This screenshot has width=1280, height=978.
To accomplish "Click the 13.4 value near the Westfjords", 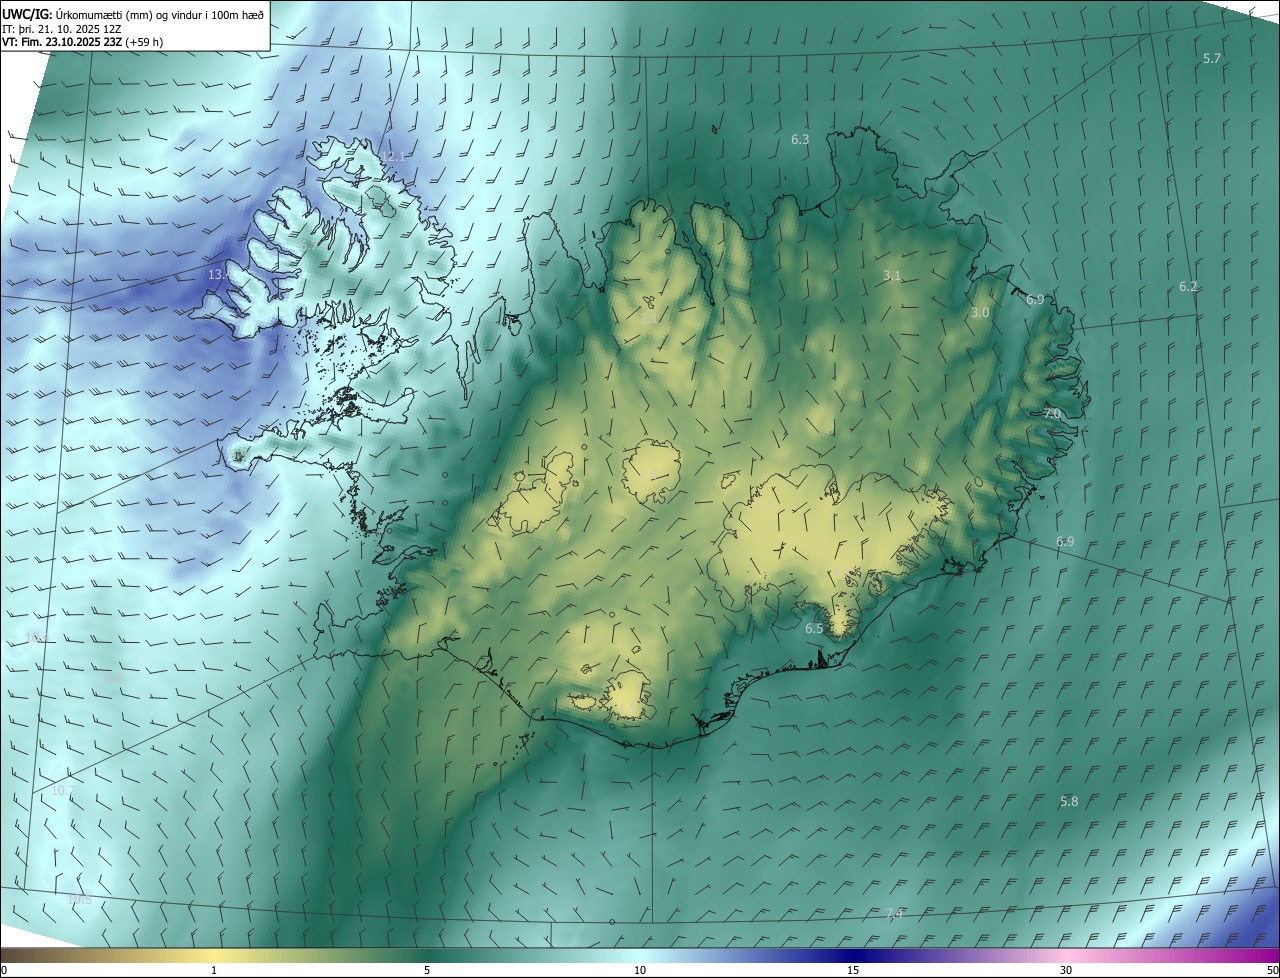I will click(x=220, y=274).
